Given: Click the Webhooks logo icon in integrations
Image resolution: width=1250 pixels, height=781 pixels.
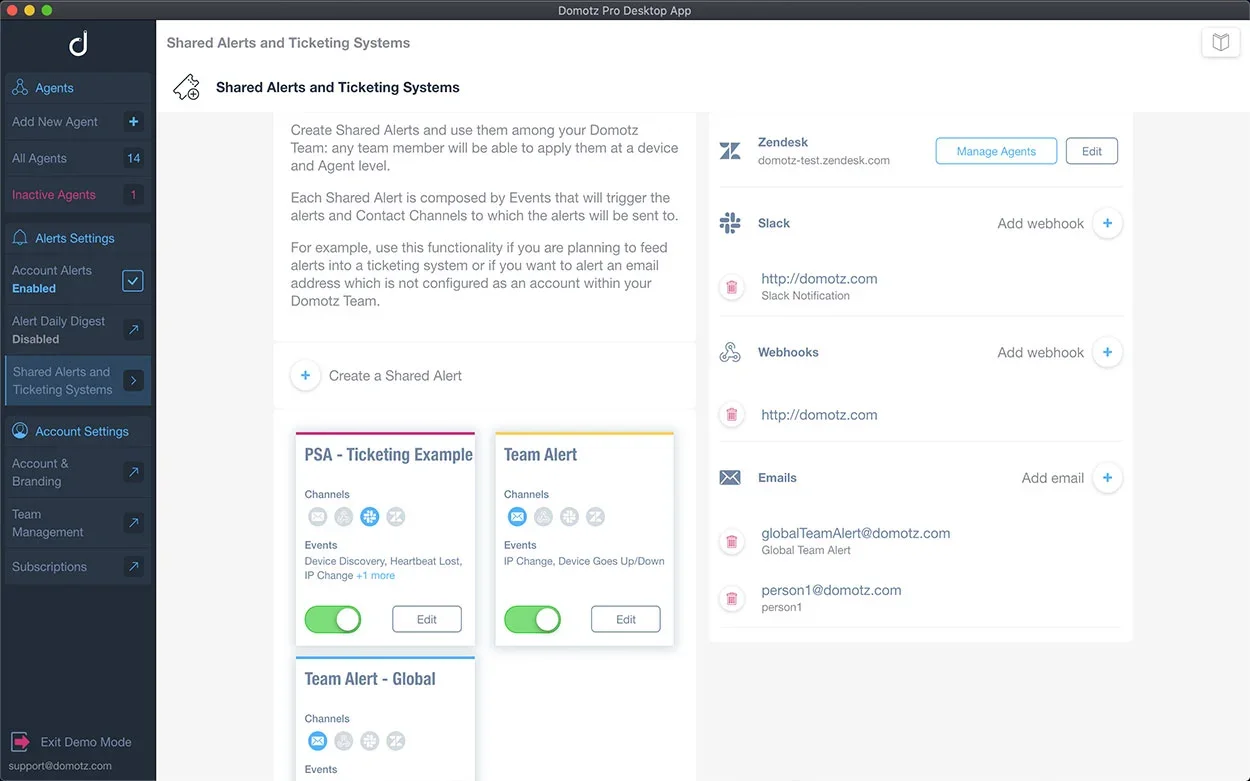Looking at the screenshot, I should point(730,352).
